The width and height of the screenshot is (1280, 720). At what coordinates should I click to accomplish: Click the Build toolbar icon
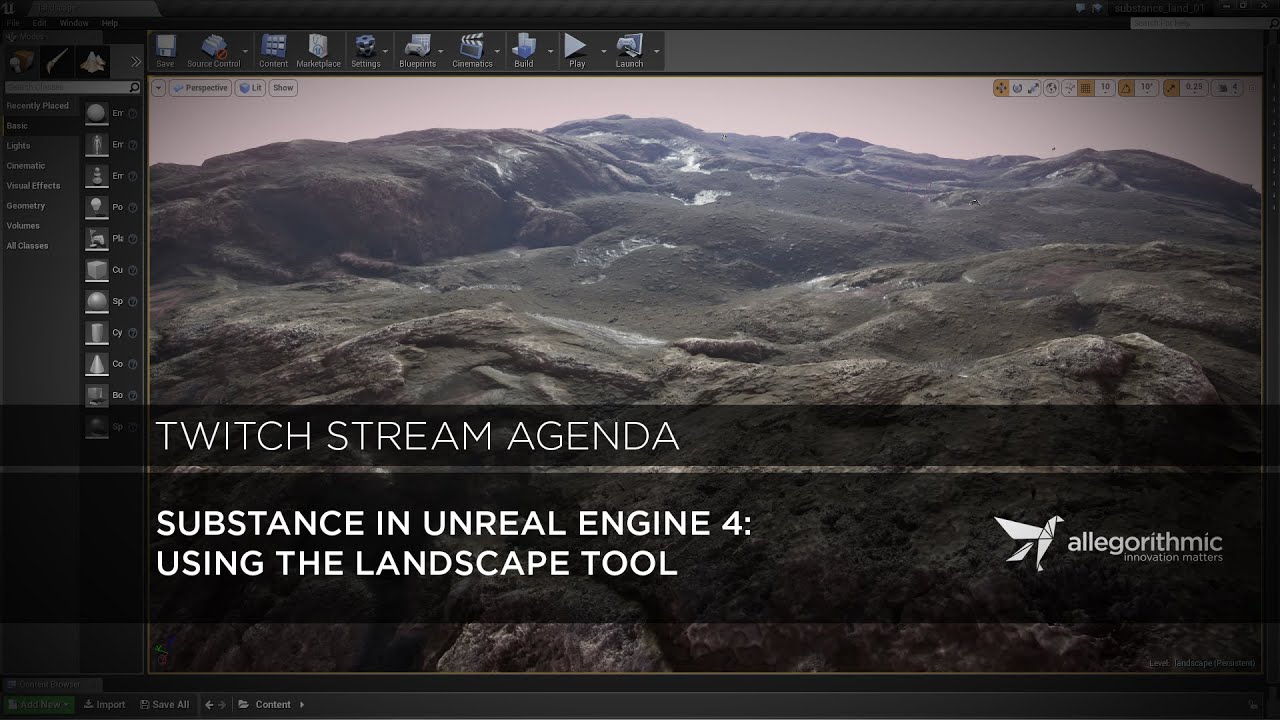pos(523,51)
